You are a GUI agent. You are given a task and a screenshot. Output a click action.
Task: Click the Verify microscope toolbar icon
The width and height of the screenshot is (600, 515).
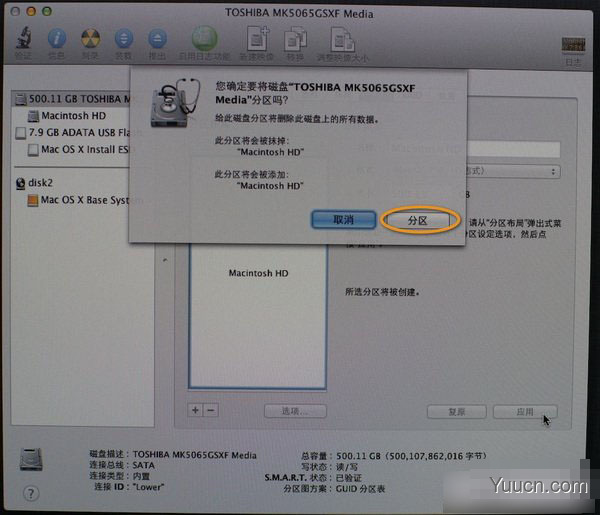coord(23,37)
